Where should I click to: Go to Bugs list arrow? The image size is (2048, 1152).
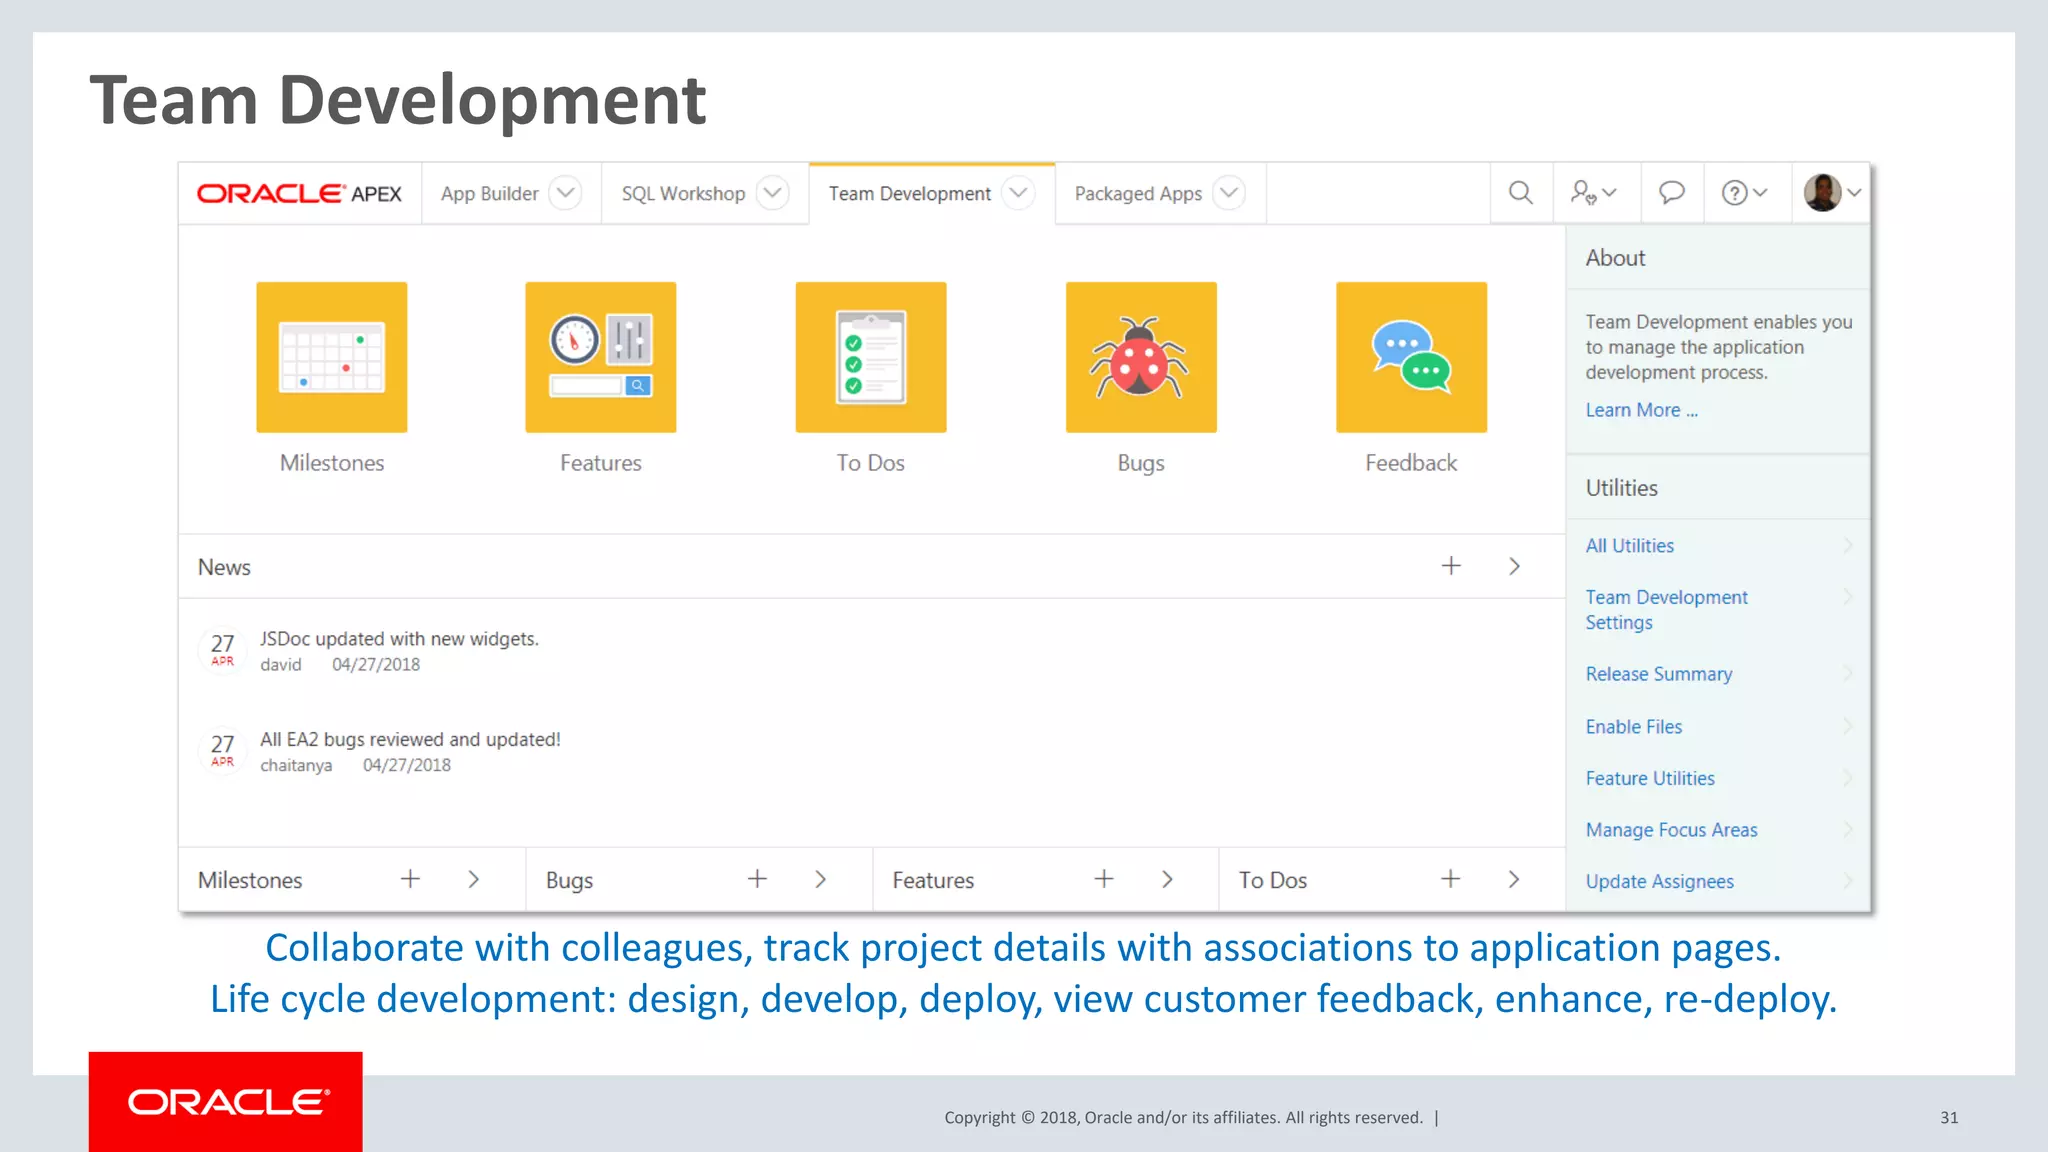pyautogui.click(x=820, y=879)
